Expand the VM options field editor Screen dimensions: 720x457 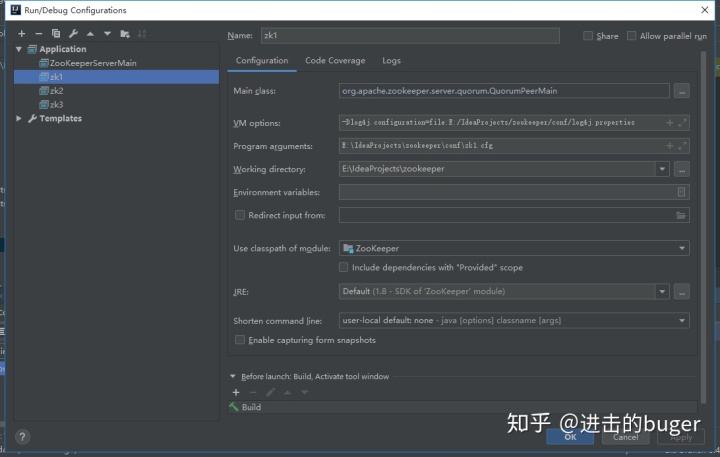(x=682, y=123)
